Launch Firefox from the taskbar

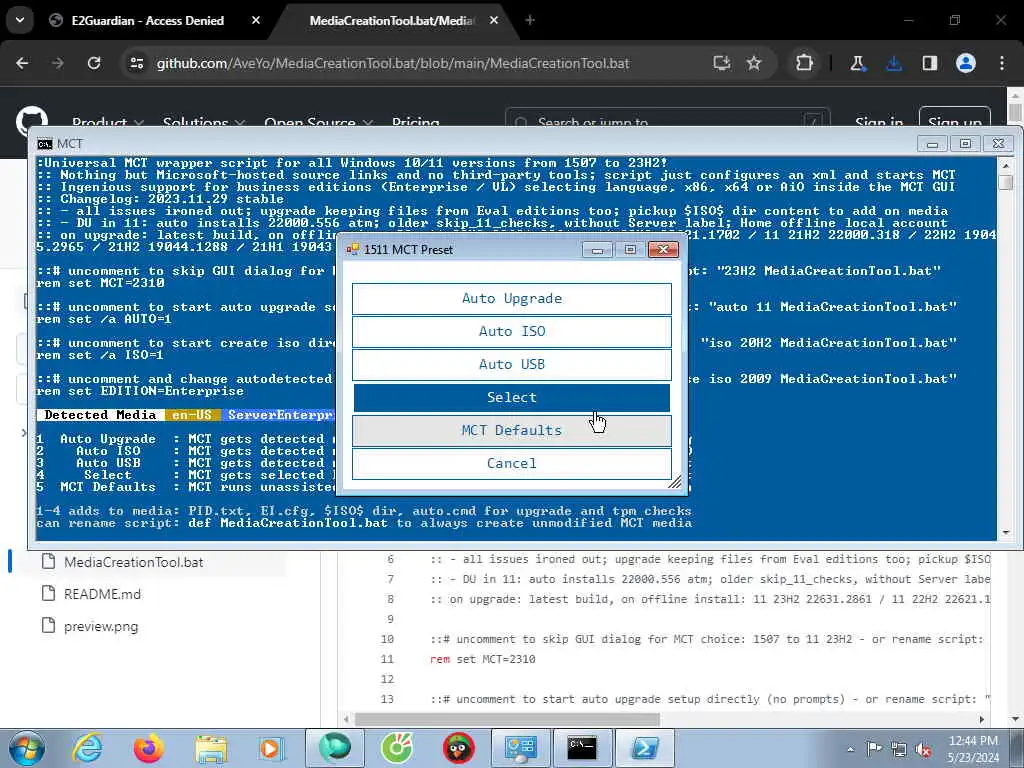(149, 748)
